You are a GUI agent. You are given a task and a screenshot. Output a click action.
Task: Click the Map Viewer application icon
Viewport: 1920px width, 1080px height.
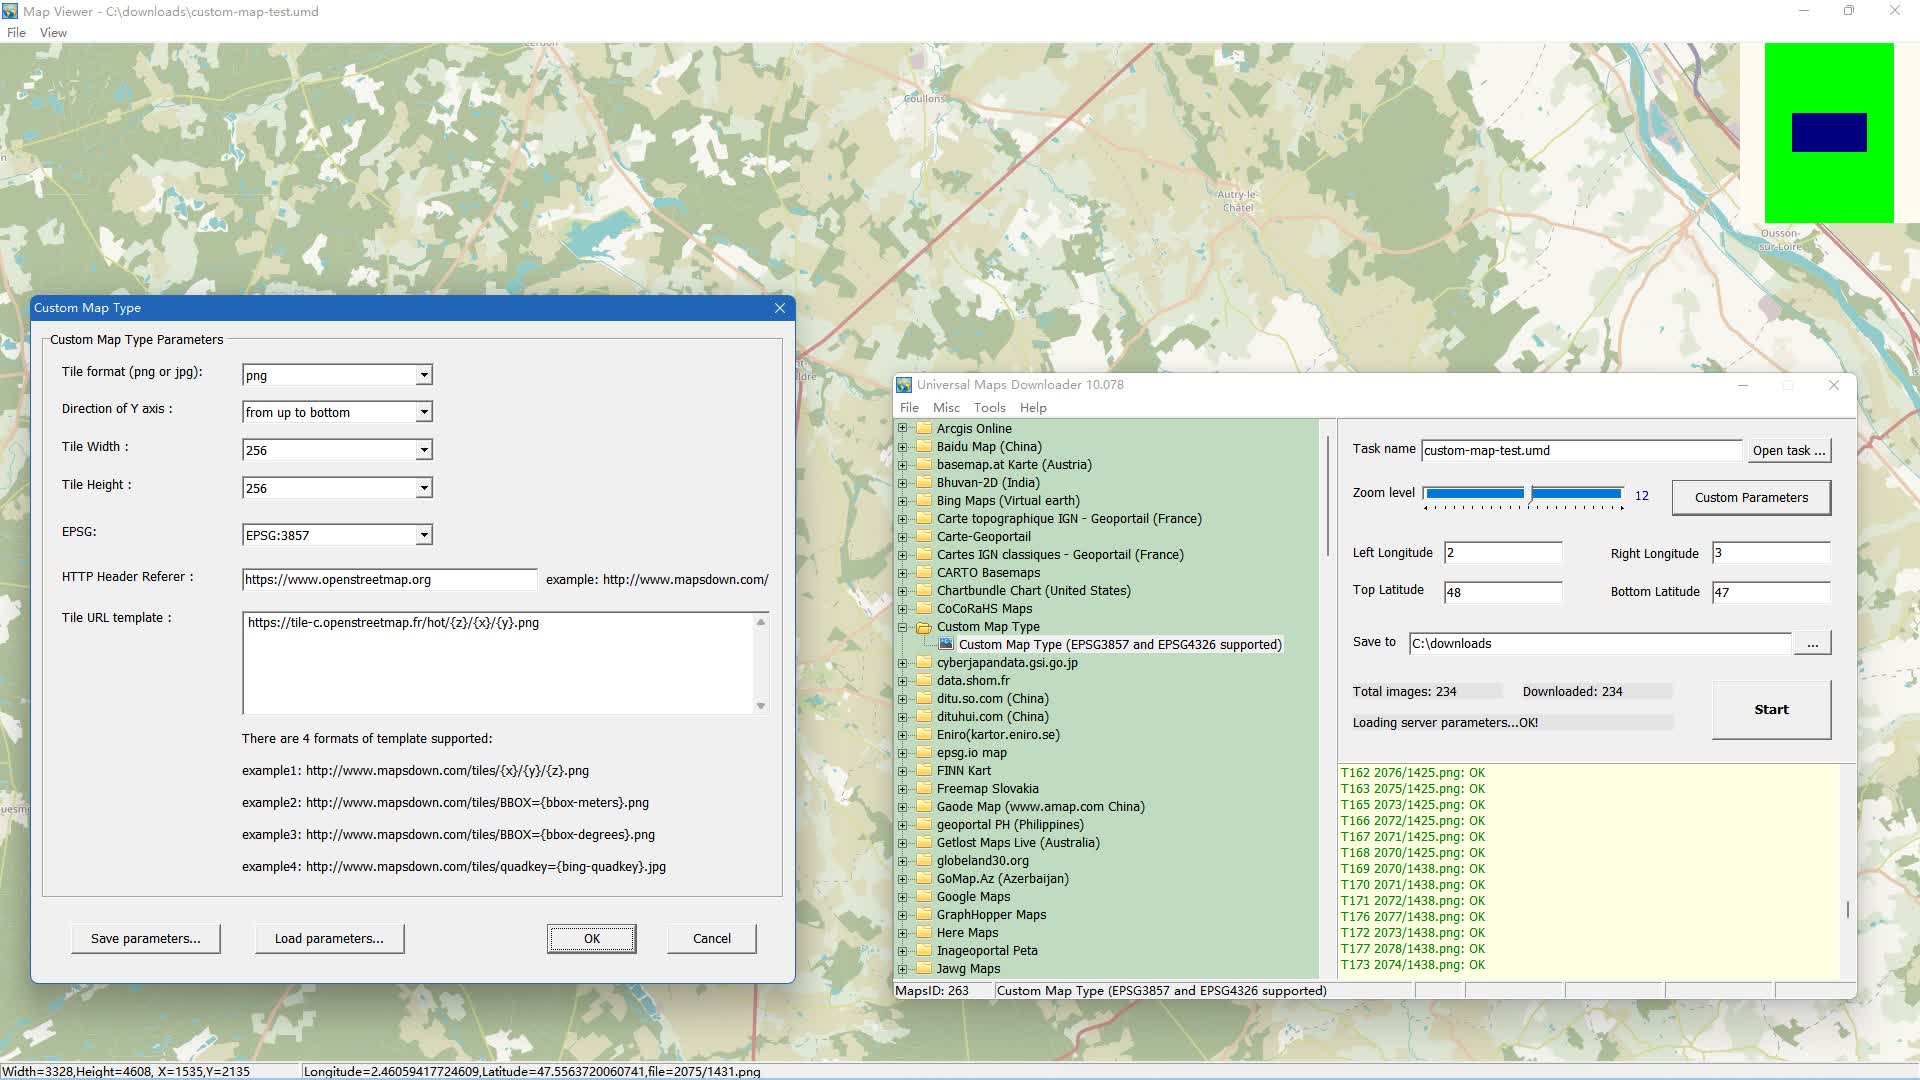(x=10, y=11)
